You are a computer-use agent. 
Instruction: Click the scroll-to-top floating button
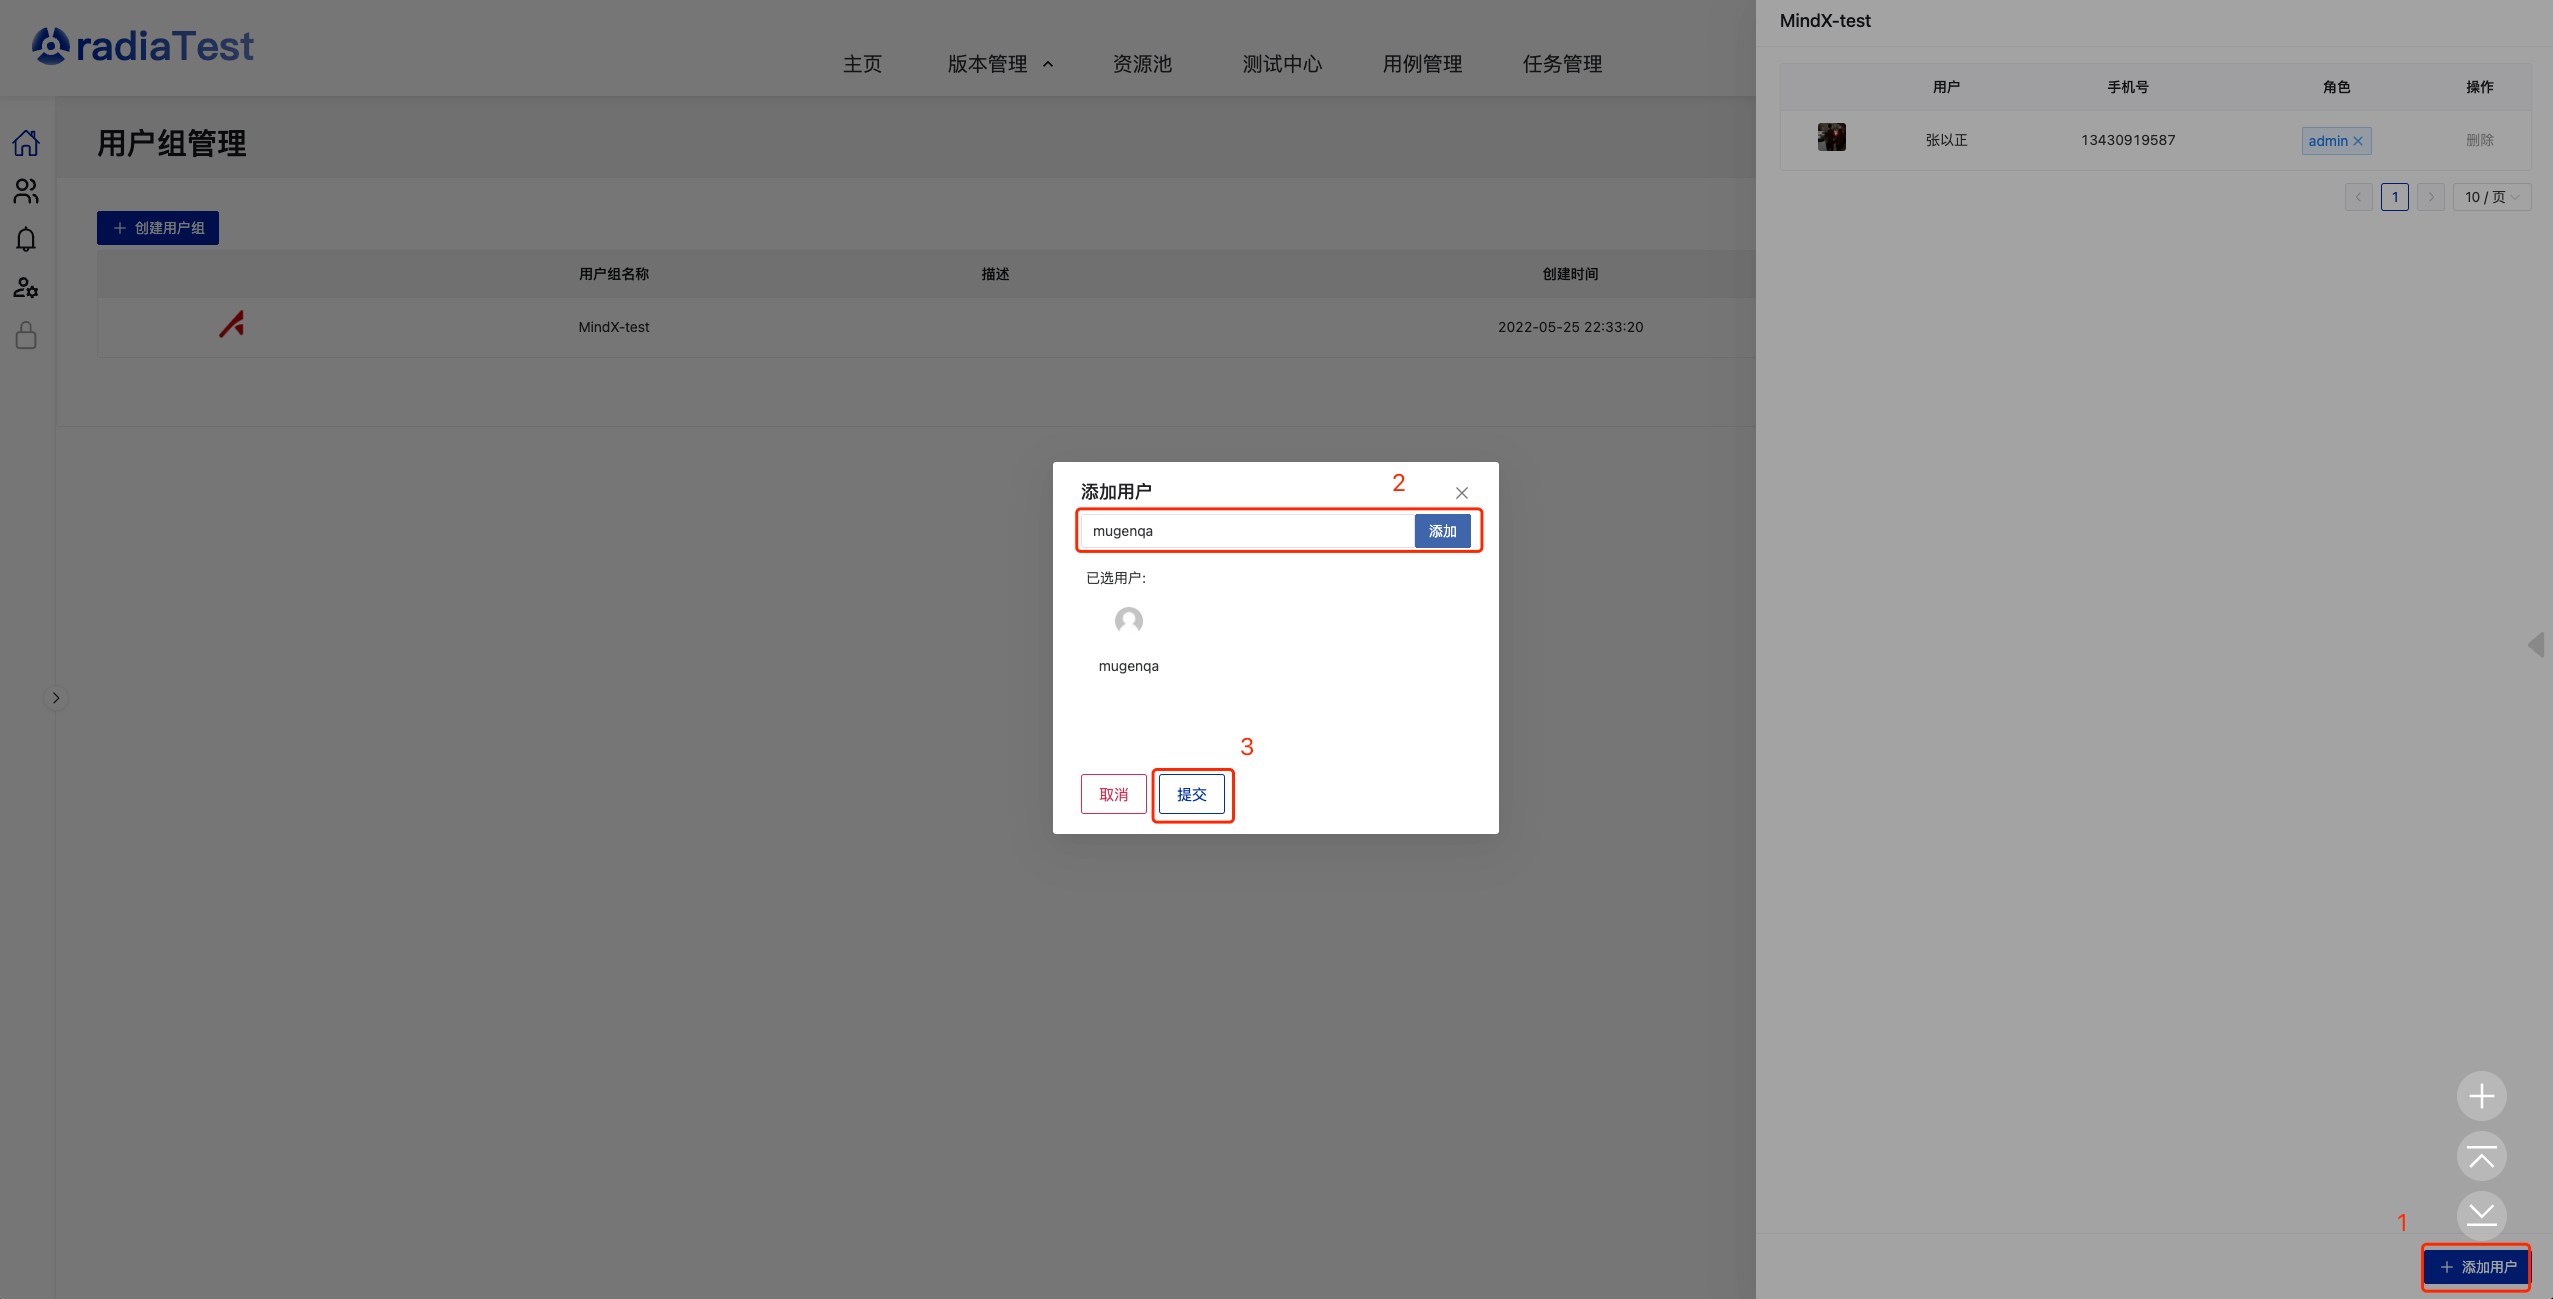tap(2481, 1156)
